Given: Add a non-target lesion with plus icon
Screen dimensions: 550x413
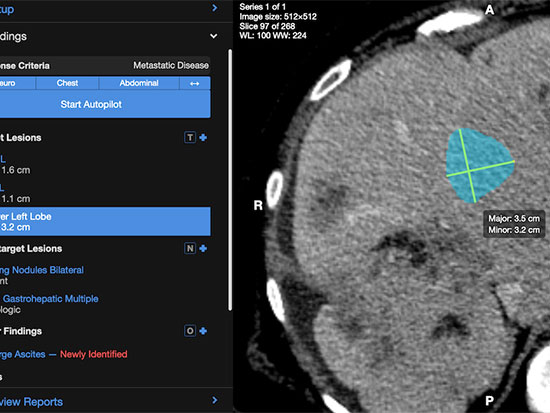Looking at the screenshot, I should 203,248.
